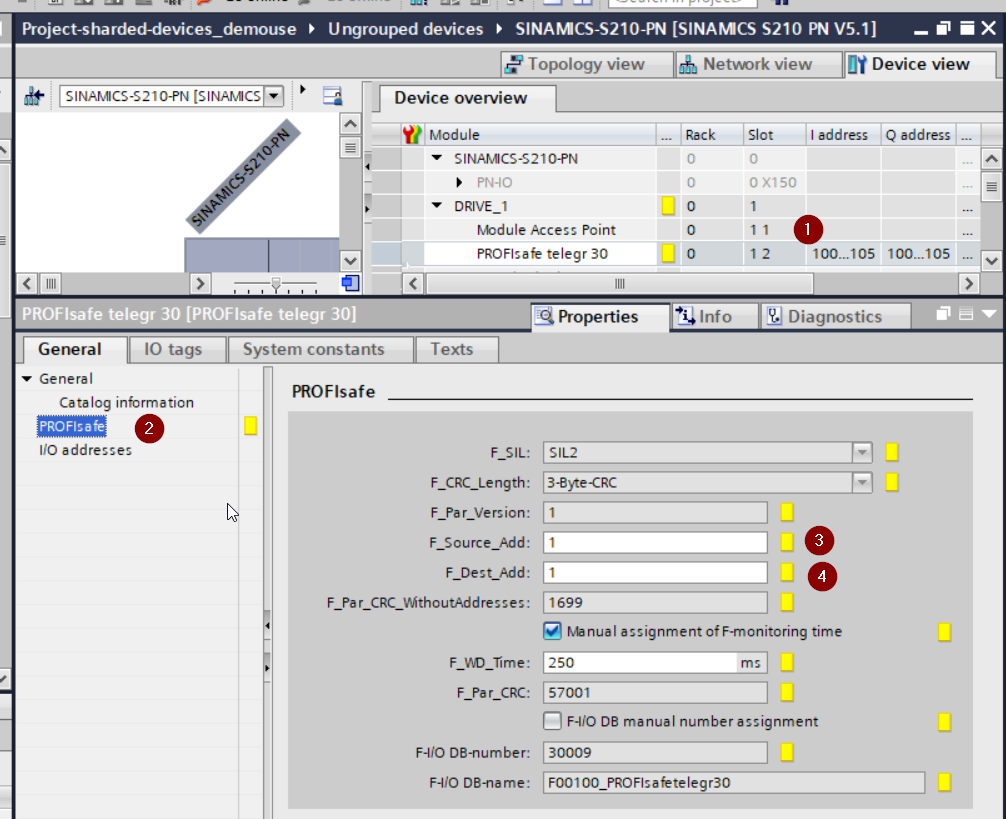Click the Ungrouped devices breadcrumb
The height and width of the screenshot is (819, 1006).
click(x=405, y=29)
